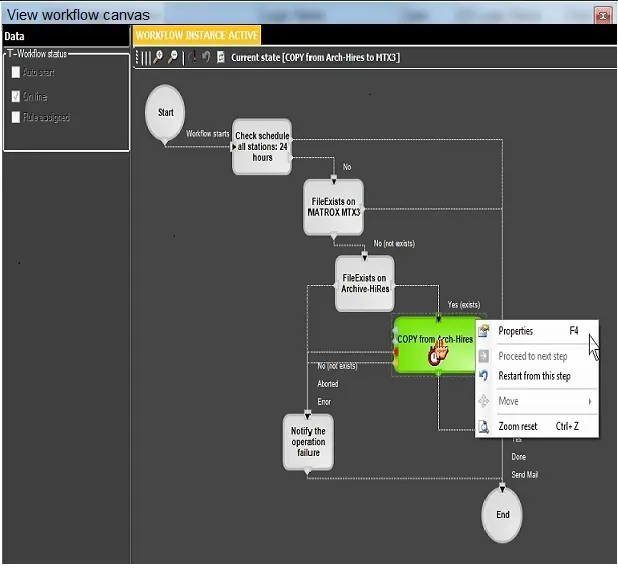Toggle the Rule assigned checkbox
Image resolution: width=618 pixels, height=569 pixels.
[x=15, y=118]
